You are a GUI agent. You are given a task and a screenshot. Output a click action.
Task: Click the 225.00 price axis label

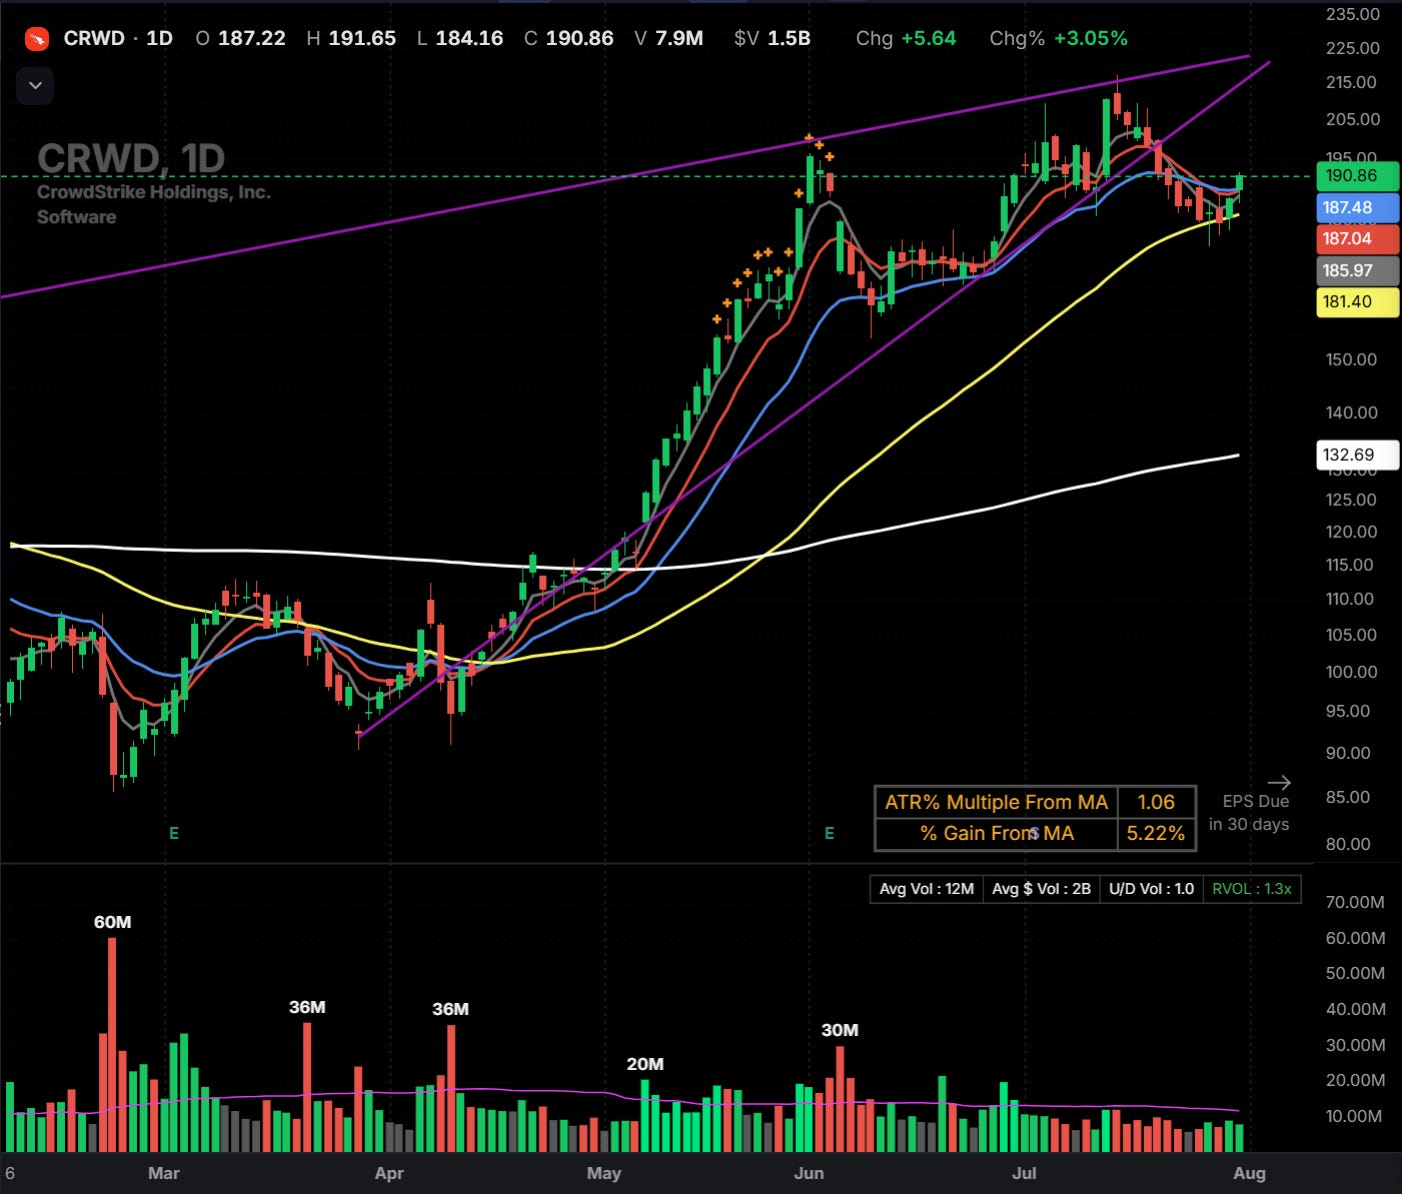click(1352, 48)
